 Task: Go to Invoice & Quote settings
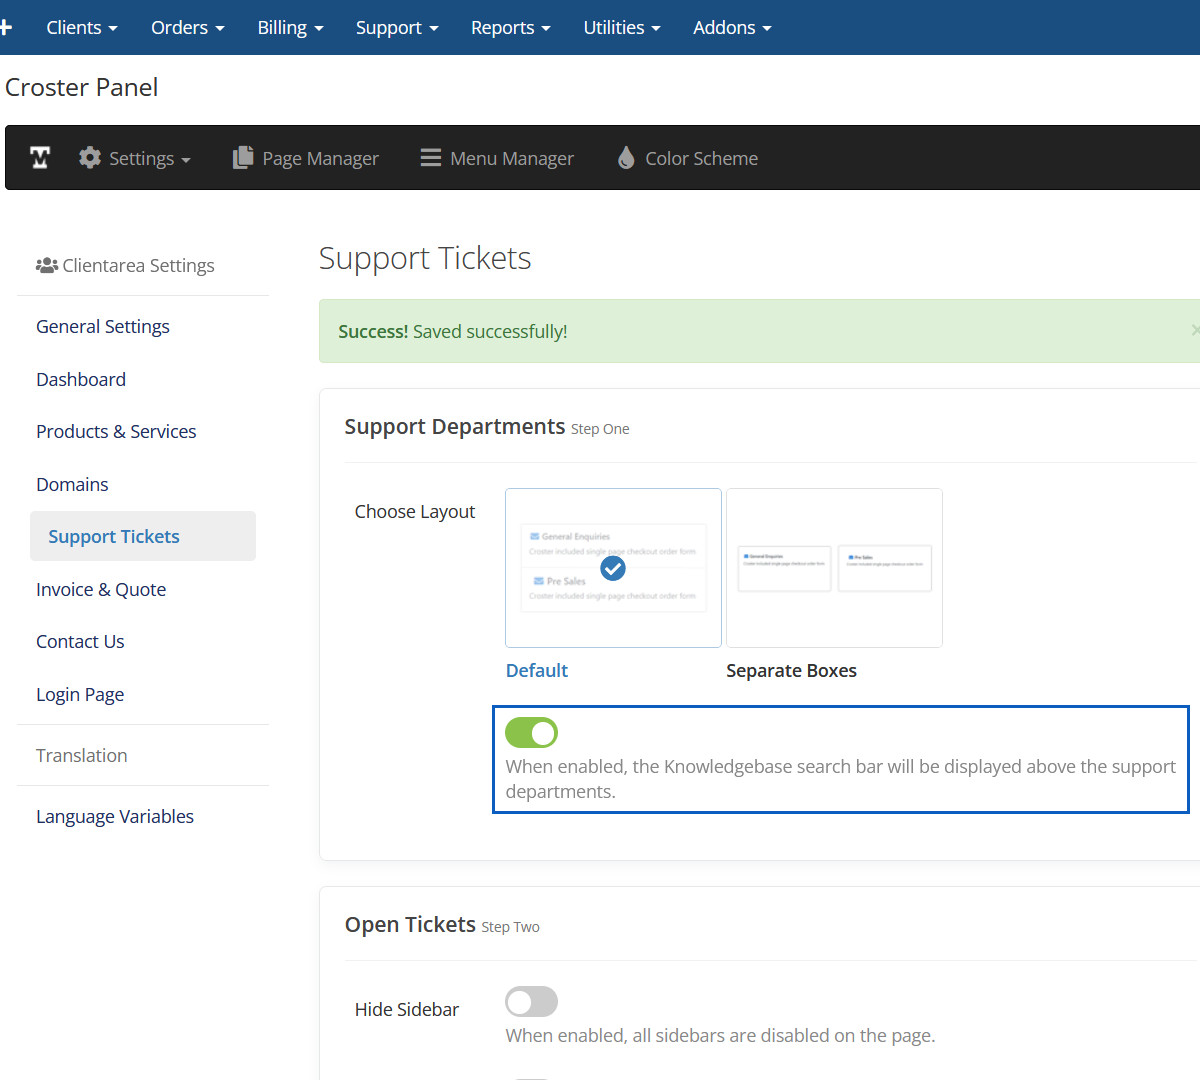(x=101, y=590)
